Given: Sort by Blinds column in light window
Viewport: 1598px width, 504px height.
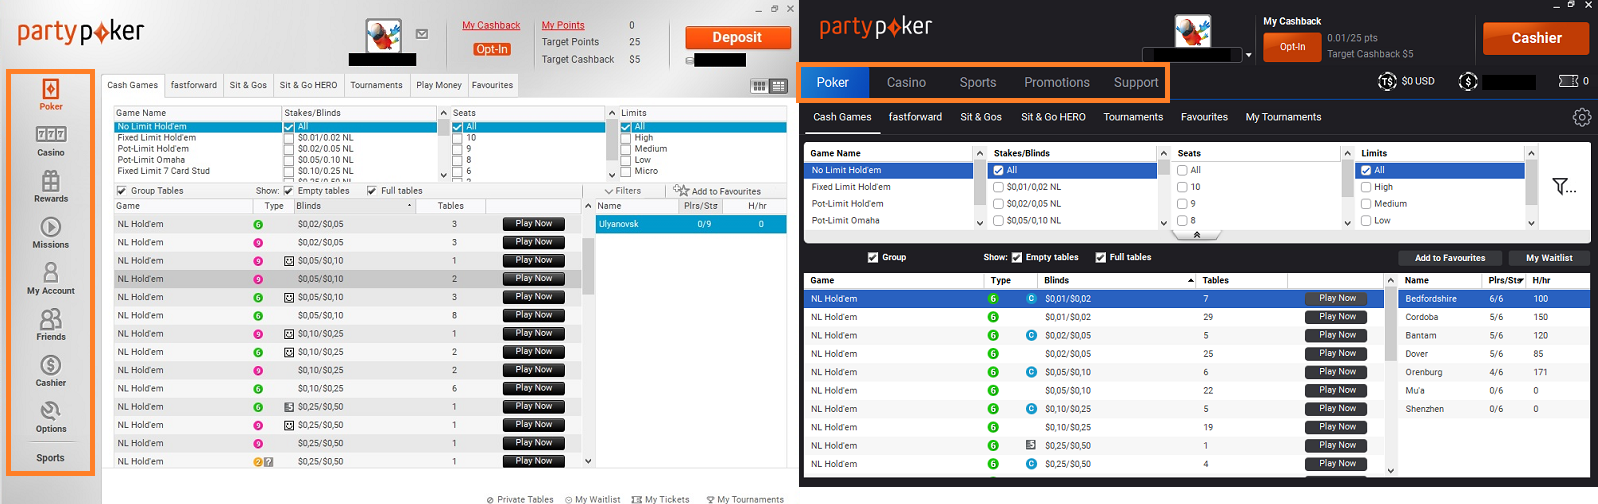Looking at the screenshot, I should tap(354, 206).
